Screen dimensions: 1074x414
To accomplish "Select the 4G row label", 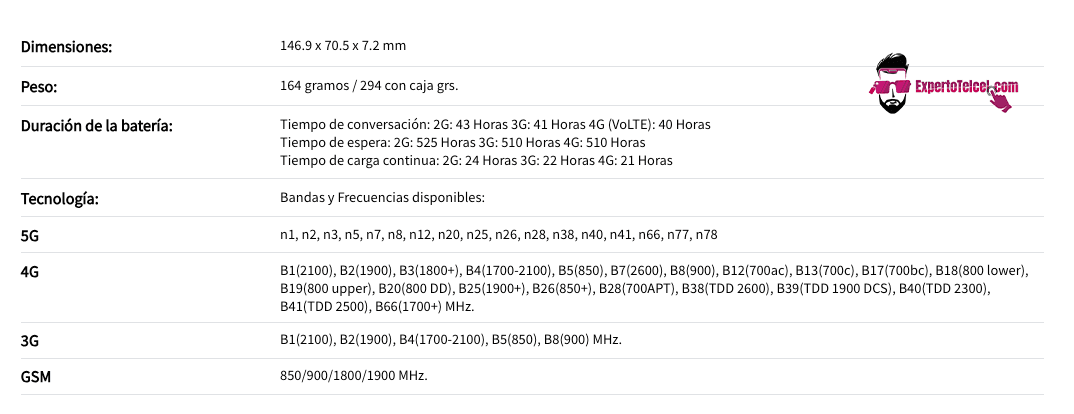I will [30, 272].
